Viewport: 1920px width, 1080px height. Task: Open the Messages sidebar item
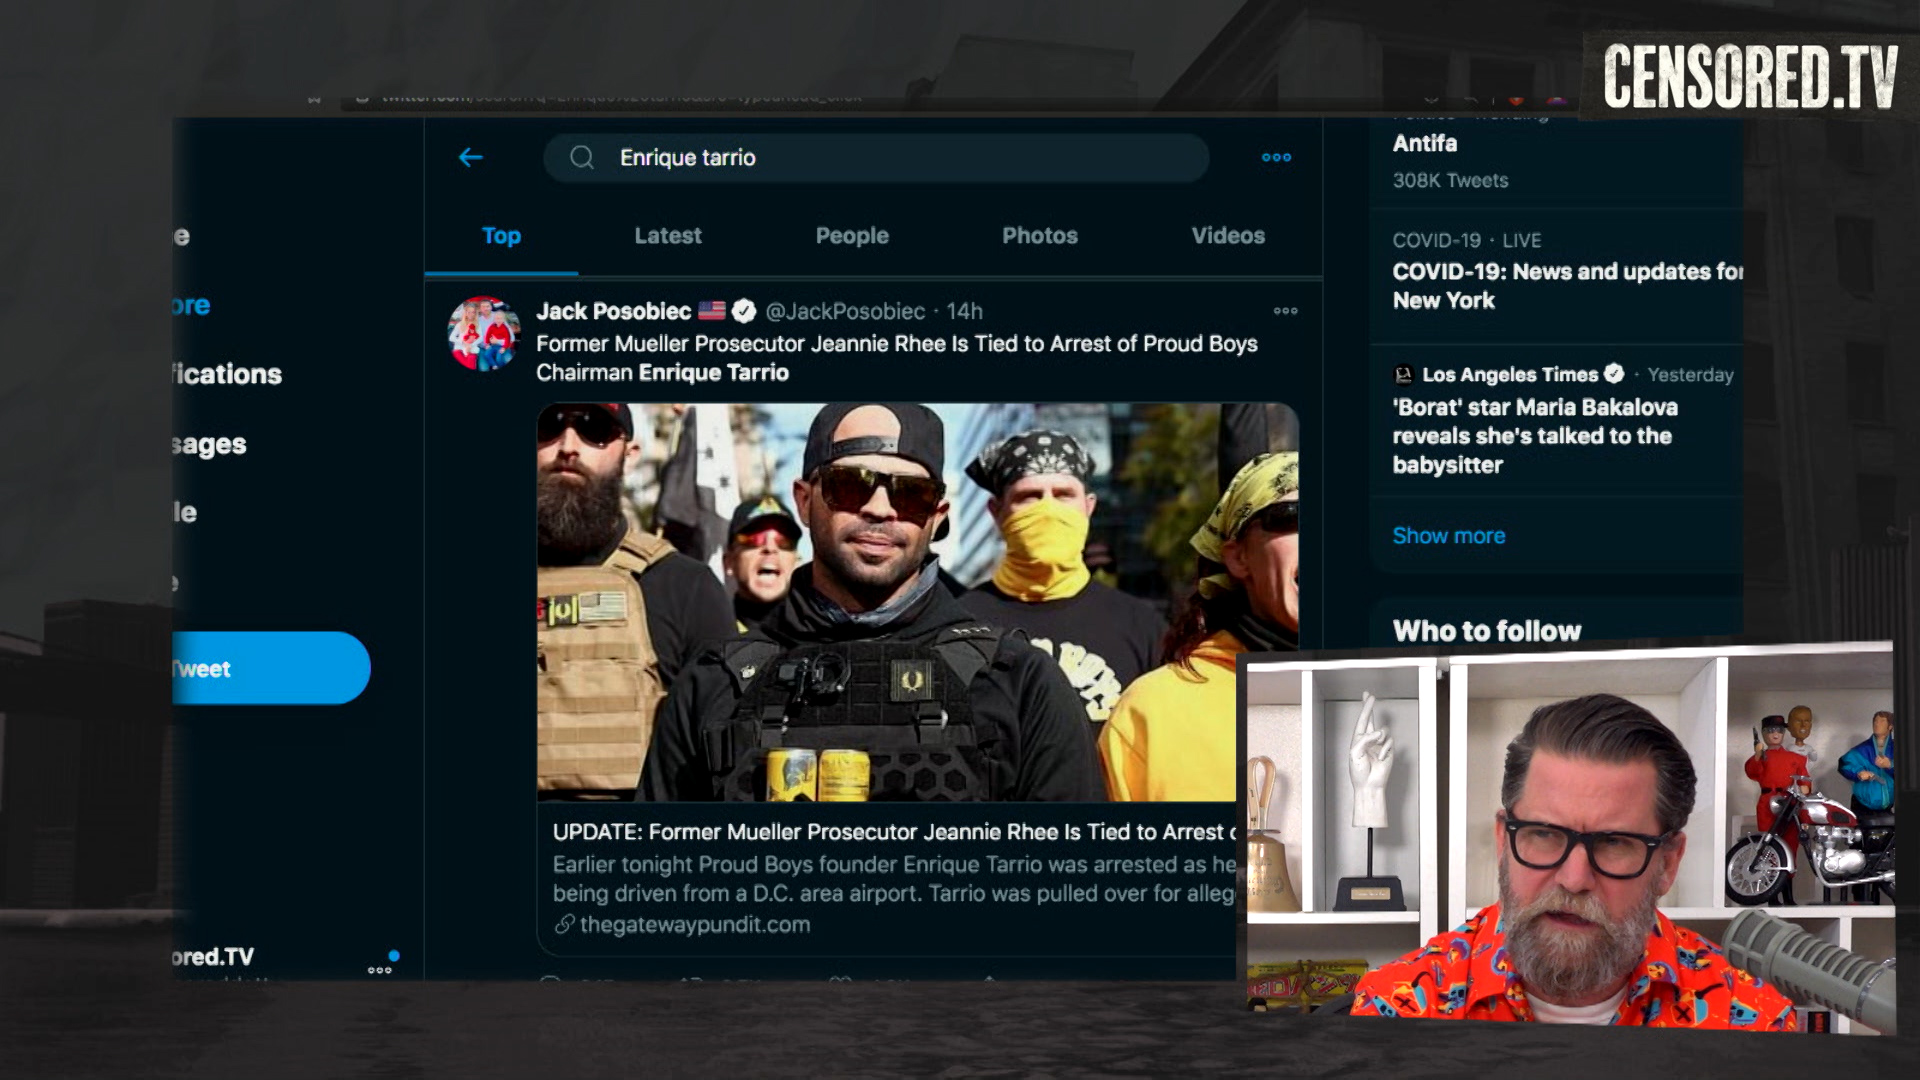tap(209, 444)
